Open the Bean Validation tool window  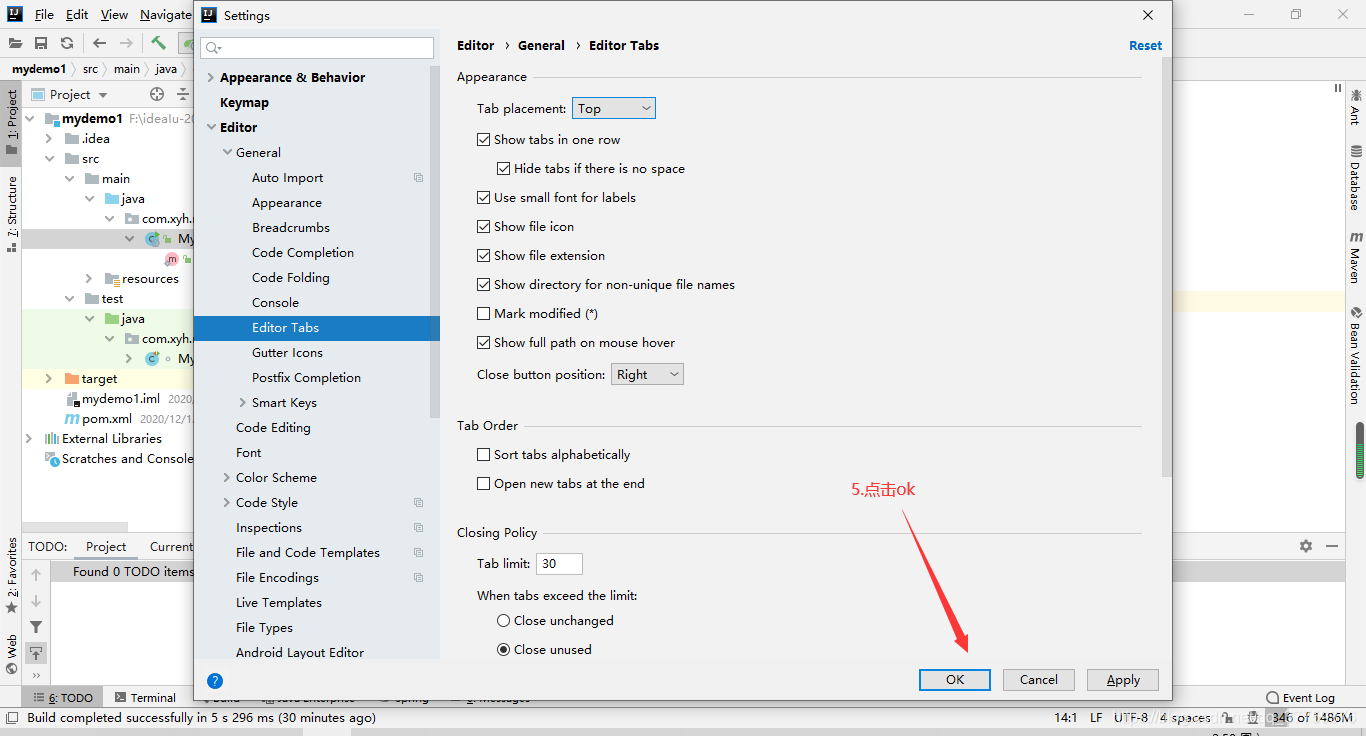[x=1356, y=354]
